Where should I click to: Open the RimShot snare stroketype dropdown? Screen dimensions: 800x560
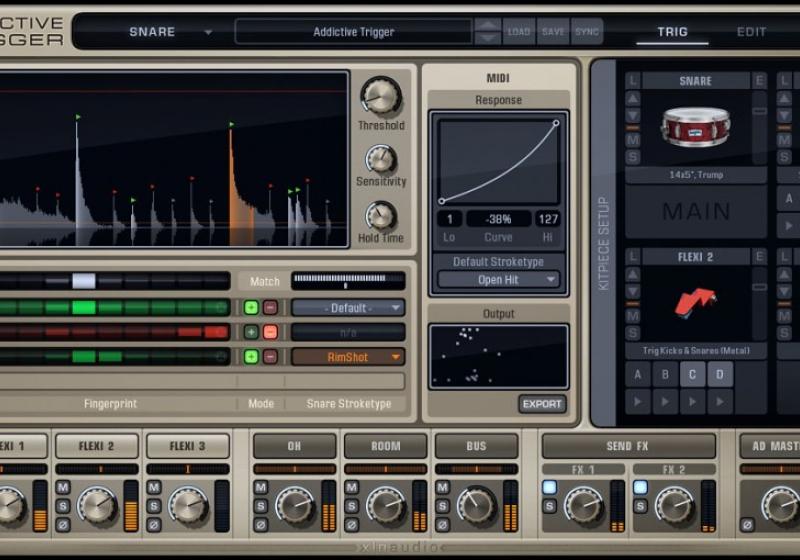coord(348,357)
